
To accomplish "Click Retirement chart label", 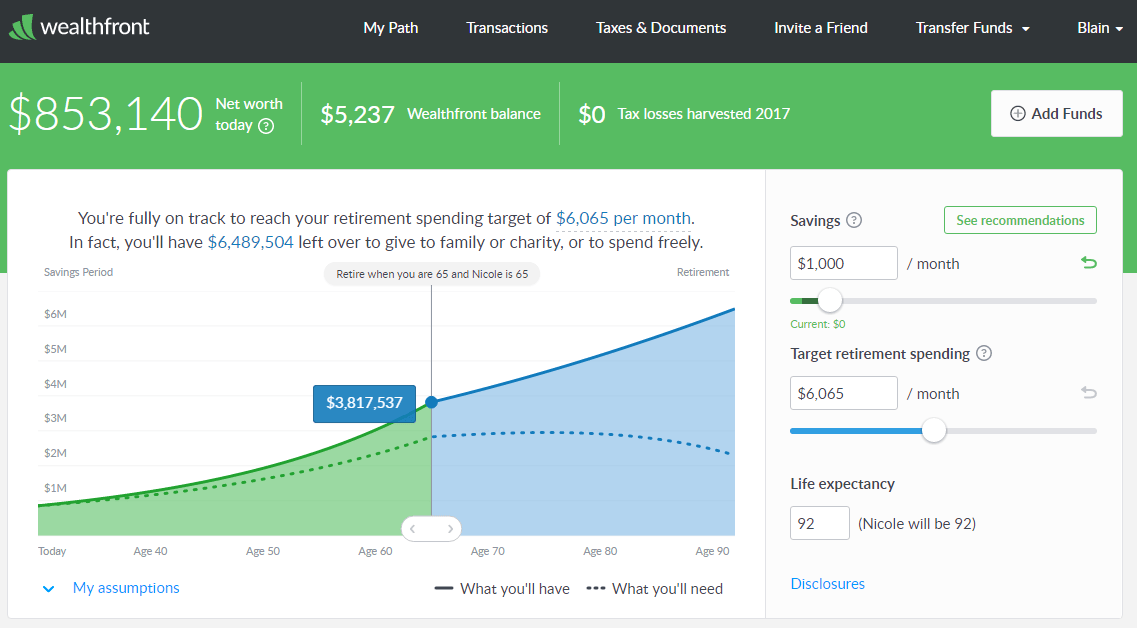I will point(703,272).
